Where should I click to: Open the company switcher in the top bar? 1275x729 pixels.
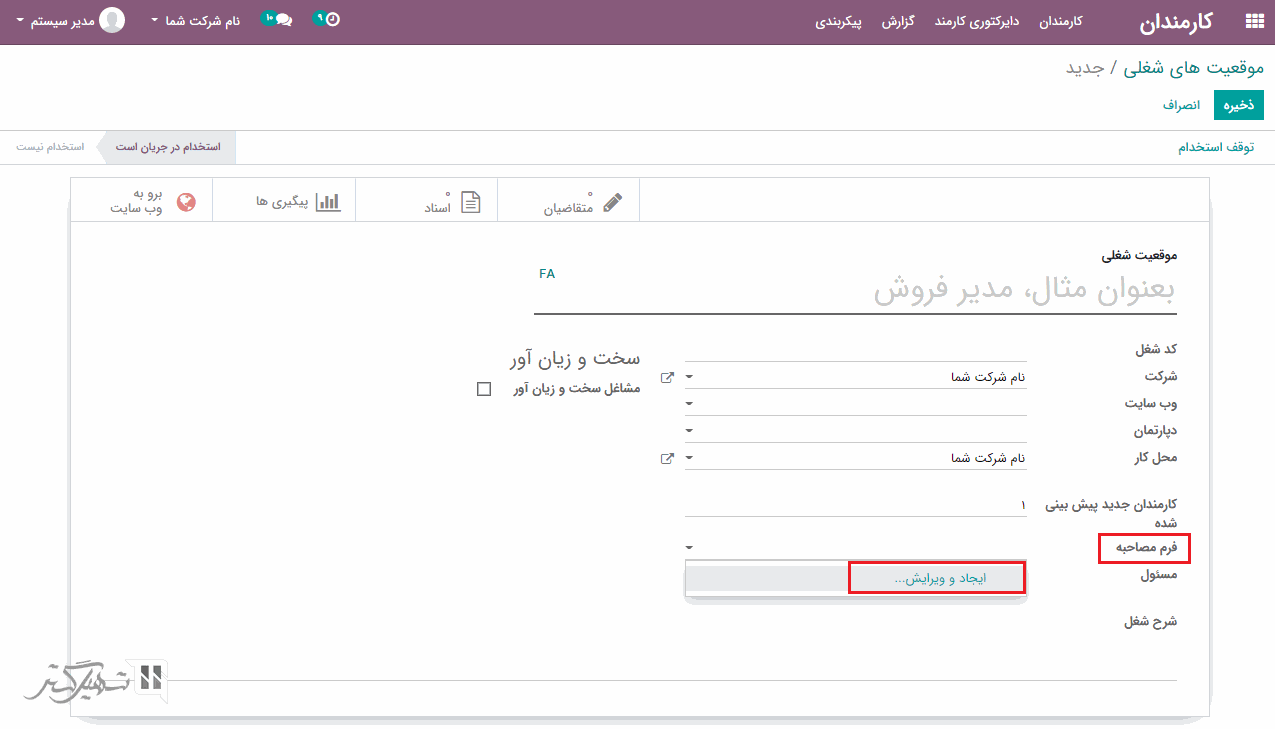(x=196, y=20)
